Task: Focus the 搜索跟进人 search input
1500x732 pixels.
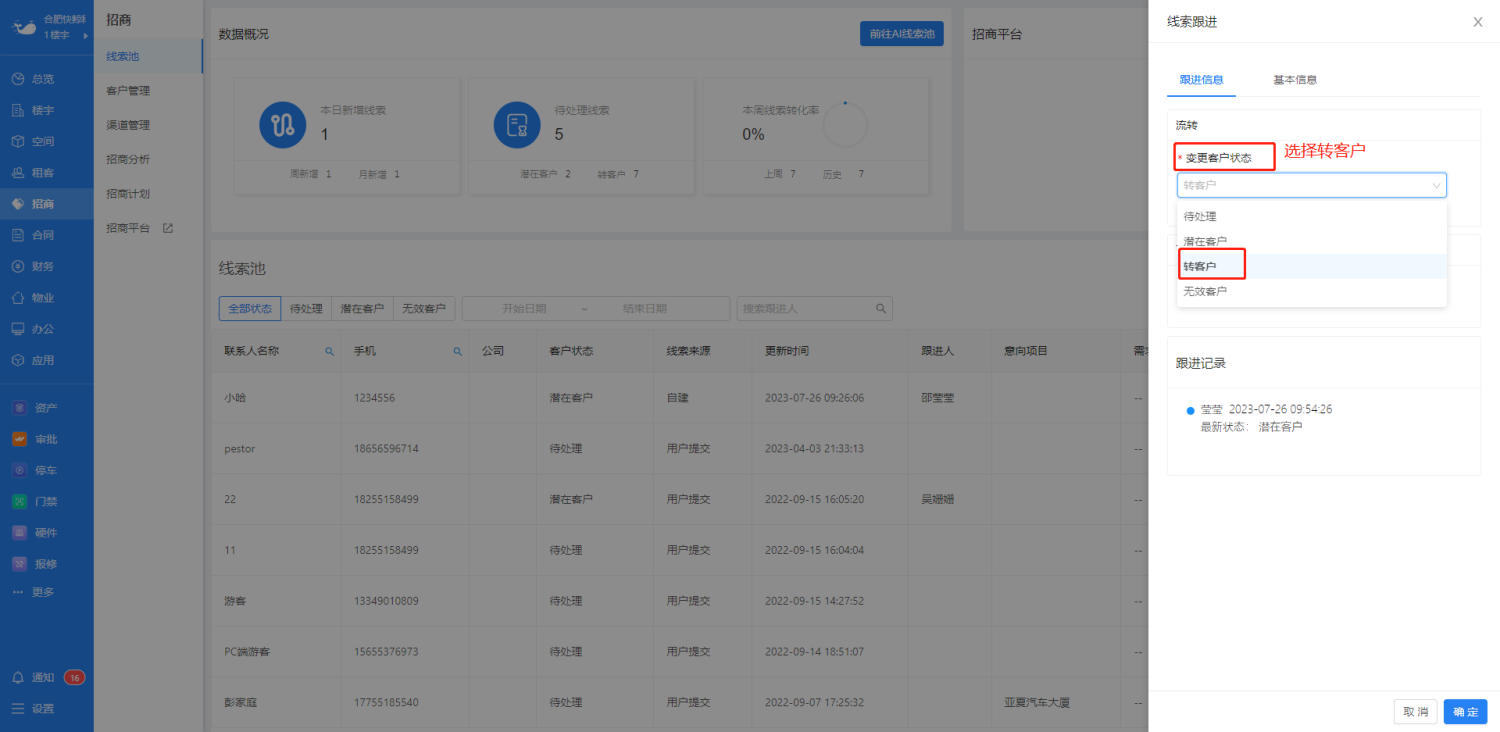Action: (x=805, y=309)
